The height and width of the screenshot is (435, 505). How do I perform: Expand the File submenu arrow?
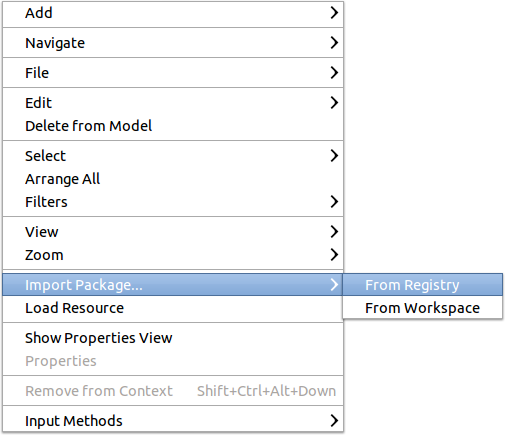pos(334,73)
